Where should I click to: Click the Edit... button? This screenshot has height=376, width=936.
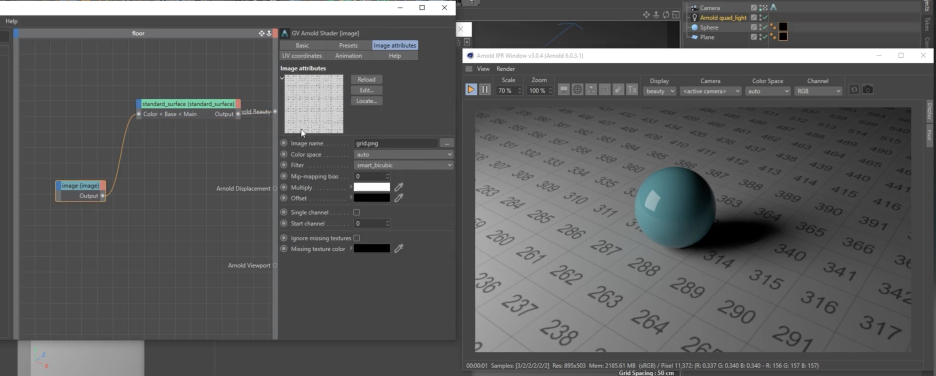pyautogui.click(x=367, y=90)
